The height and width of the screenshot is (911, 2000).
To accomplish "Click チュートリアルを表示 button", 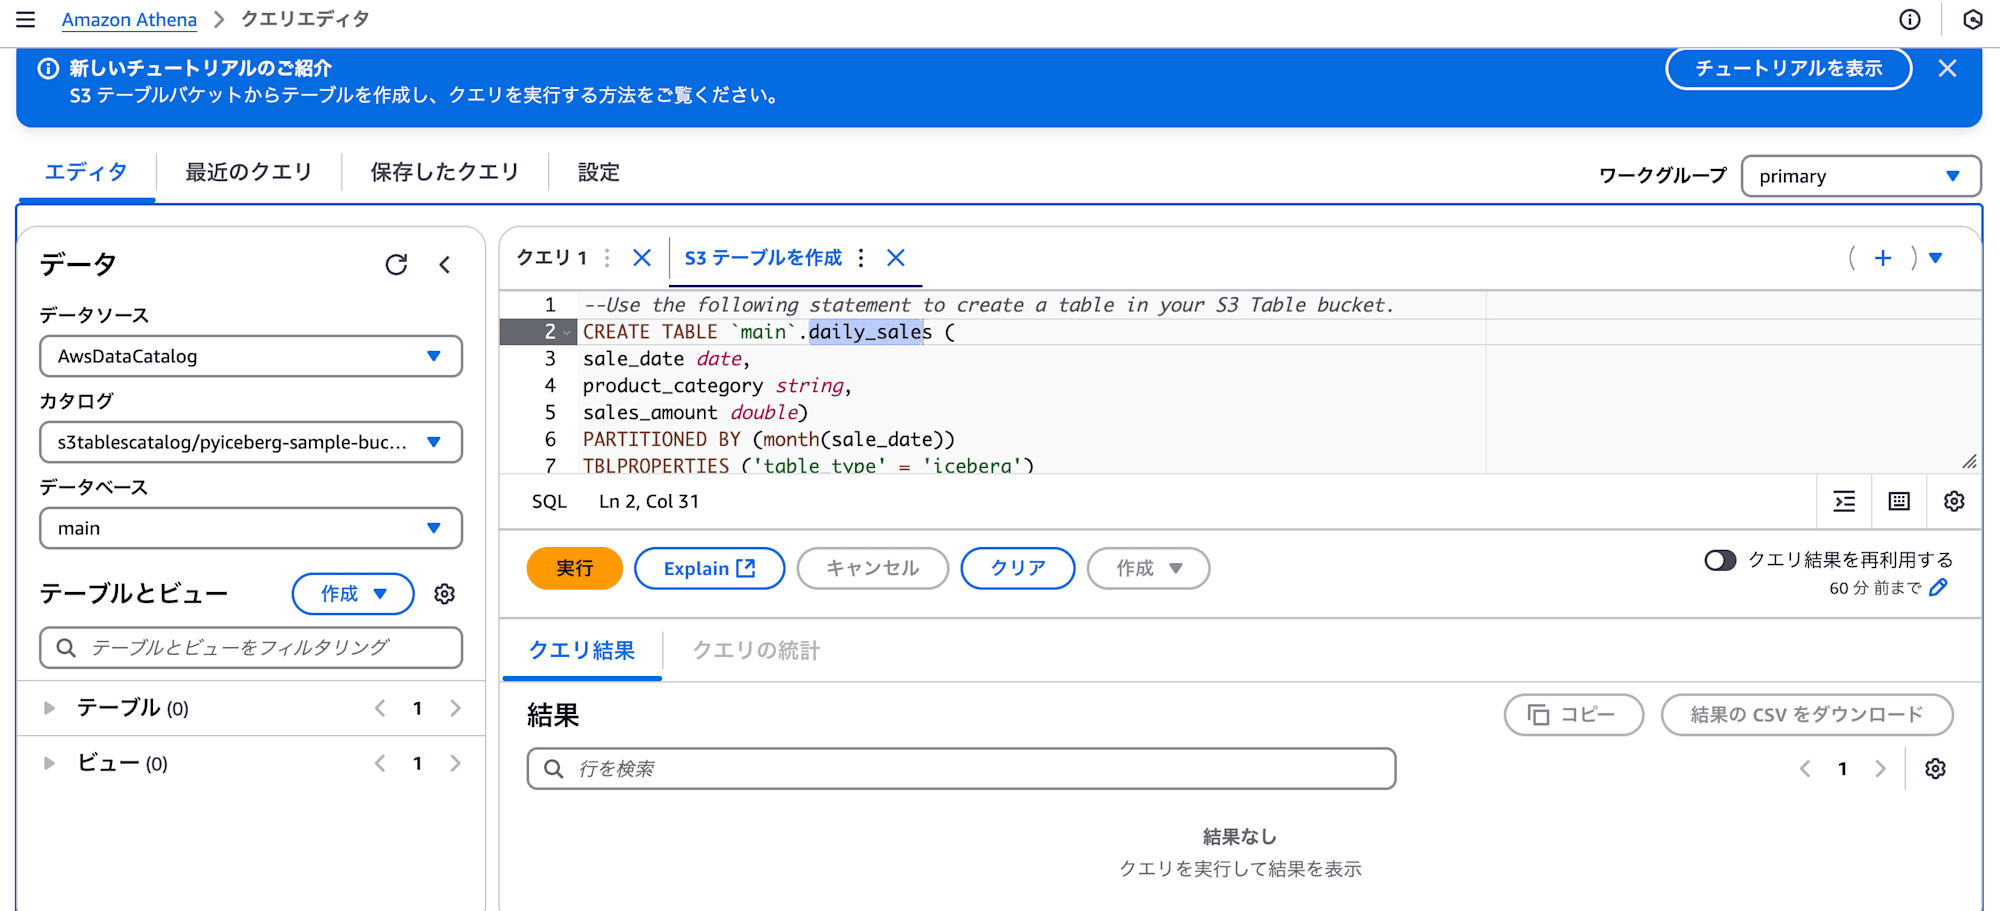I will 1789,68.
